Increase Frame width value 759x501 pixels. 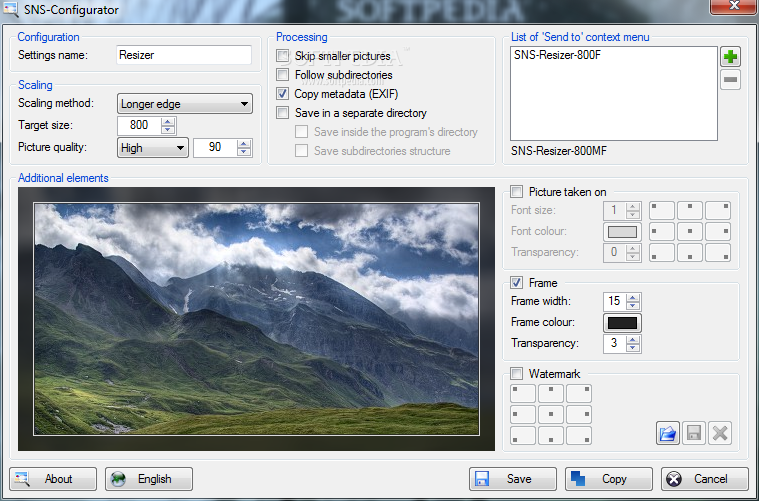(x=633, y=297)
